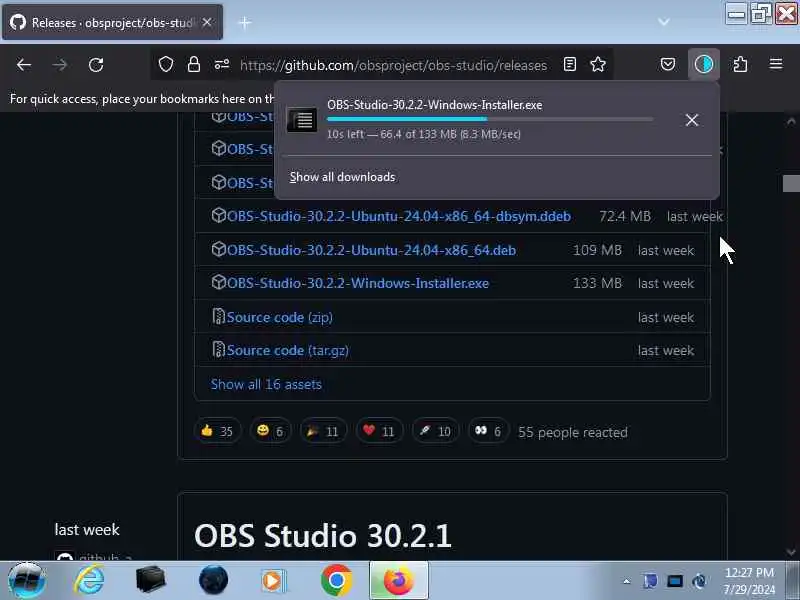Click the download progress bar
The image size is (800, 600).
click(x=490, y=119)
